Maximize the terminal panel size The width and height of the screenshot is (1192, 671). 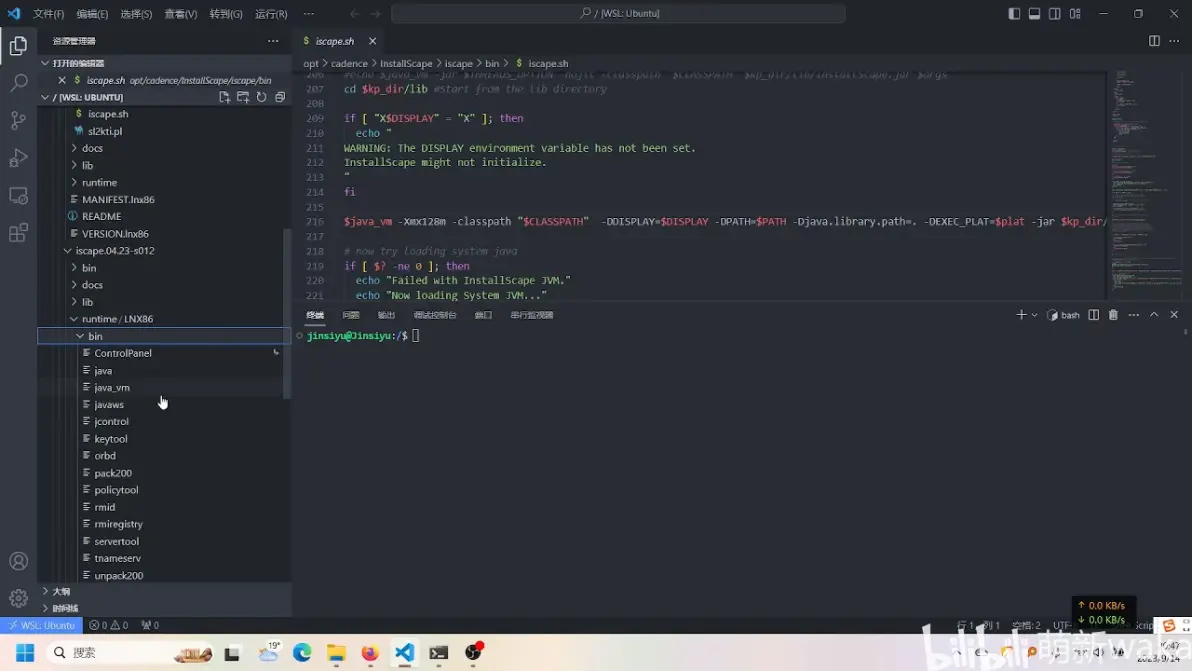(x=1154, y=315)
